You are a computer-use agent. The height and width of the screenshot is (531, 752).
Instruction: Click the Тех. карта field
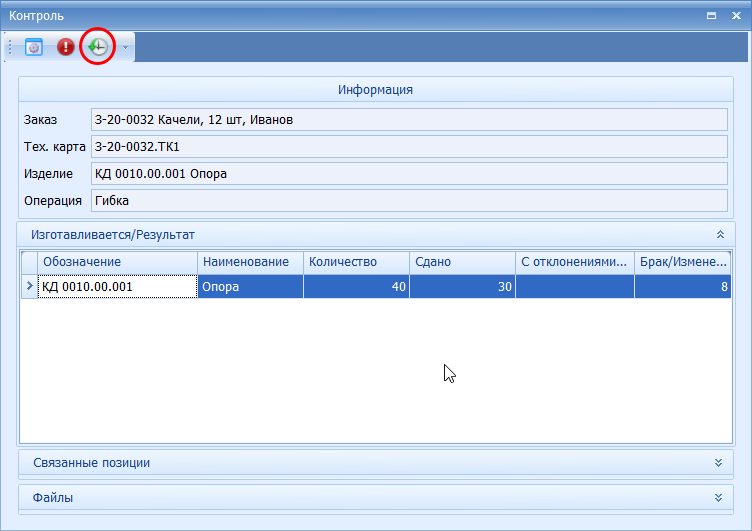[408, 147]
